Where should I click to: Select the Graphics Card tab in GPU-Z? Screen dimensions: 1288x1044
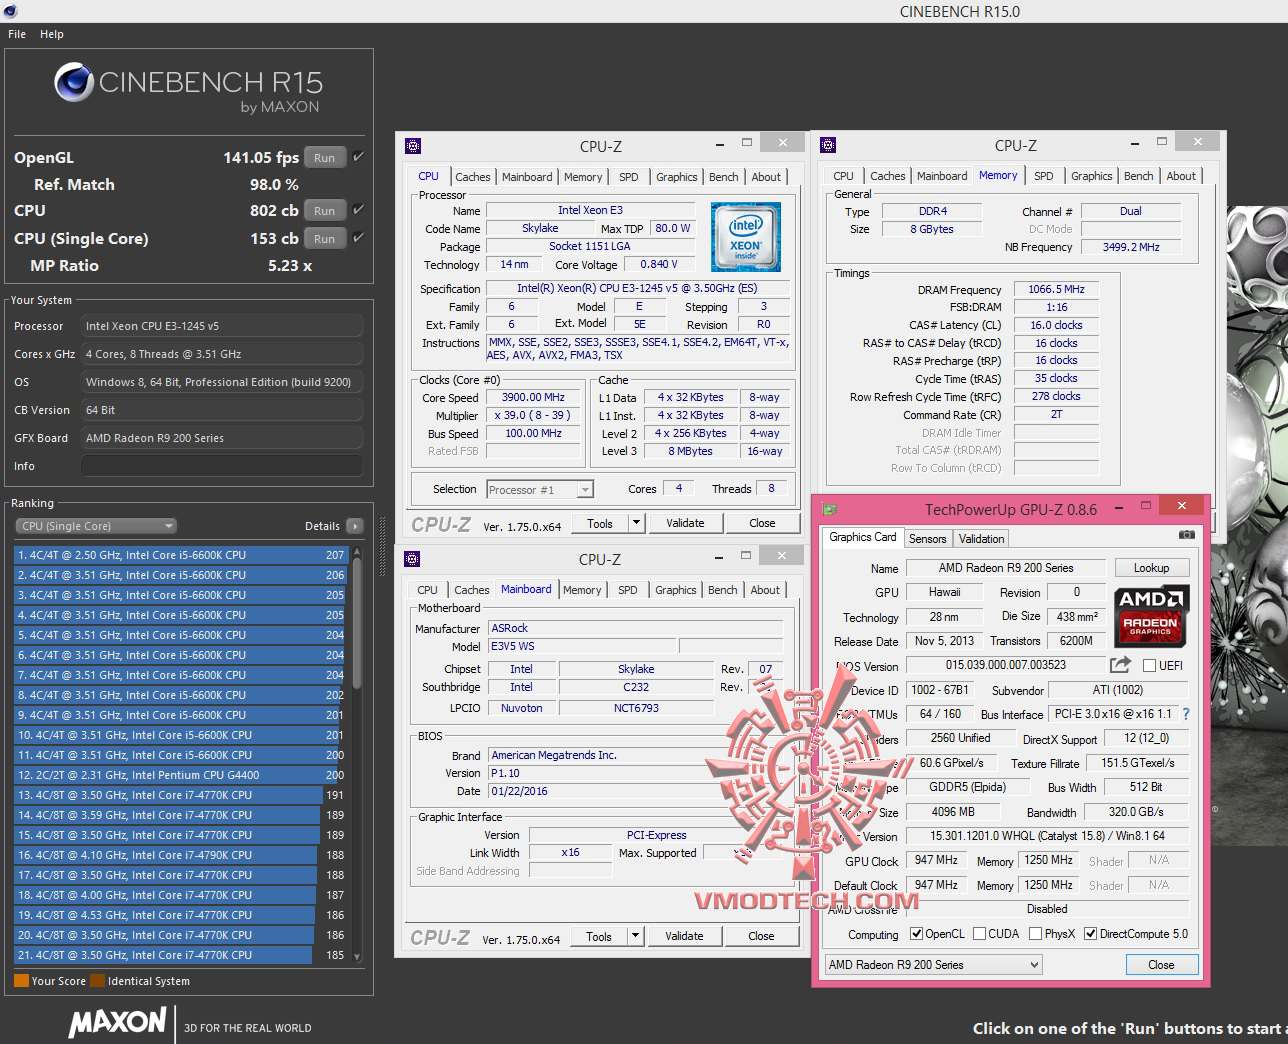click(x=863, y=537)
